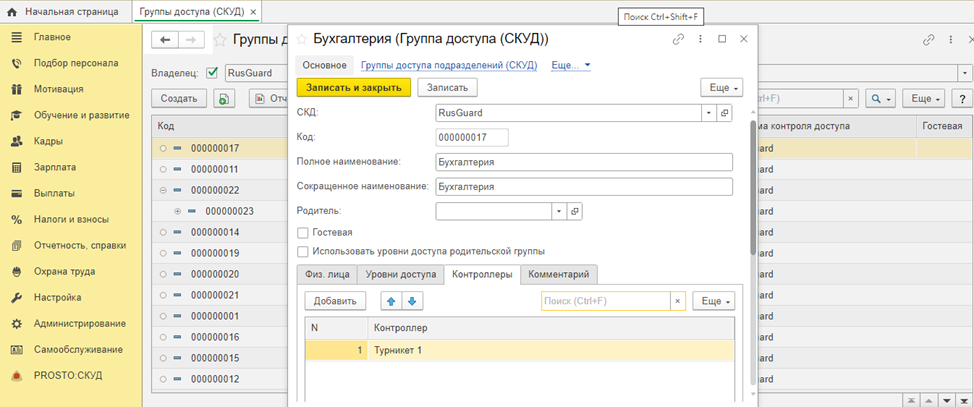Toggle the Владелец filter checkbox
Viewport: 974px width, 407px height.
tap(212, 73)
